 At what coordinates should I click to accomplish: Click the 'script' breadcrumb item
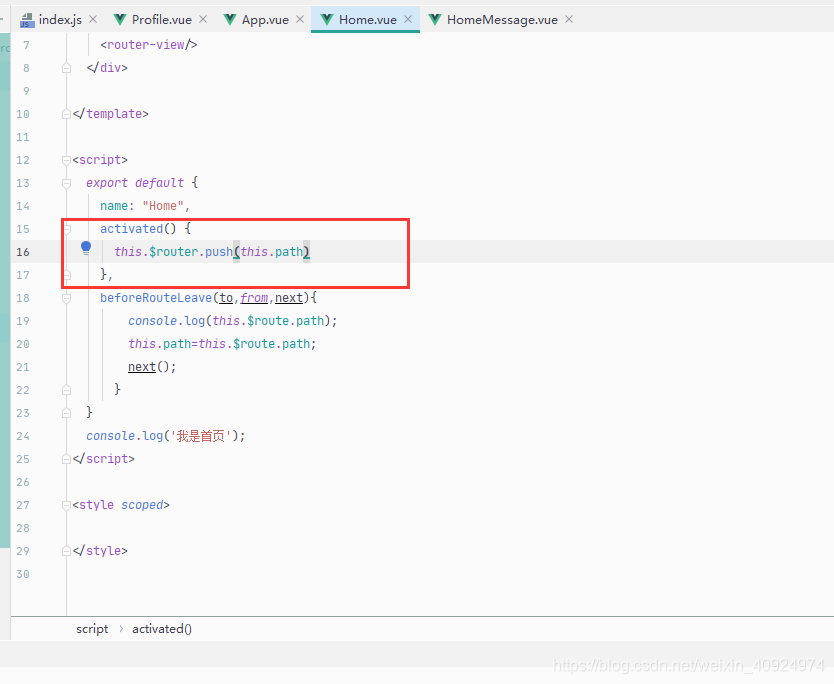coord(92,629)
